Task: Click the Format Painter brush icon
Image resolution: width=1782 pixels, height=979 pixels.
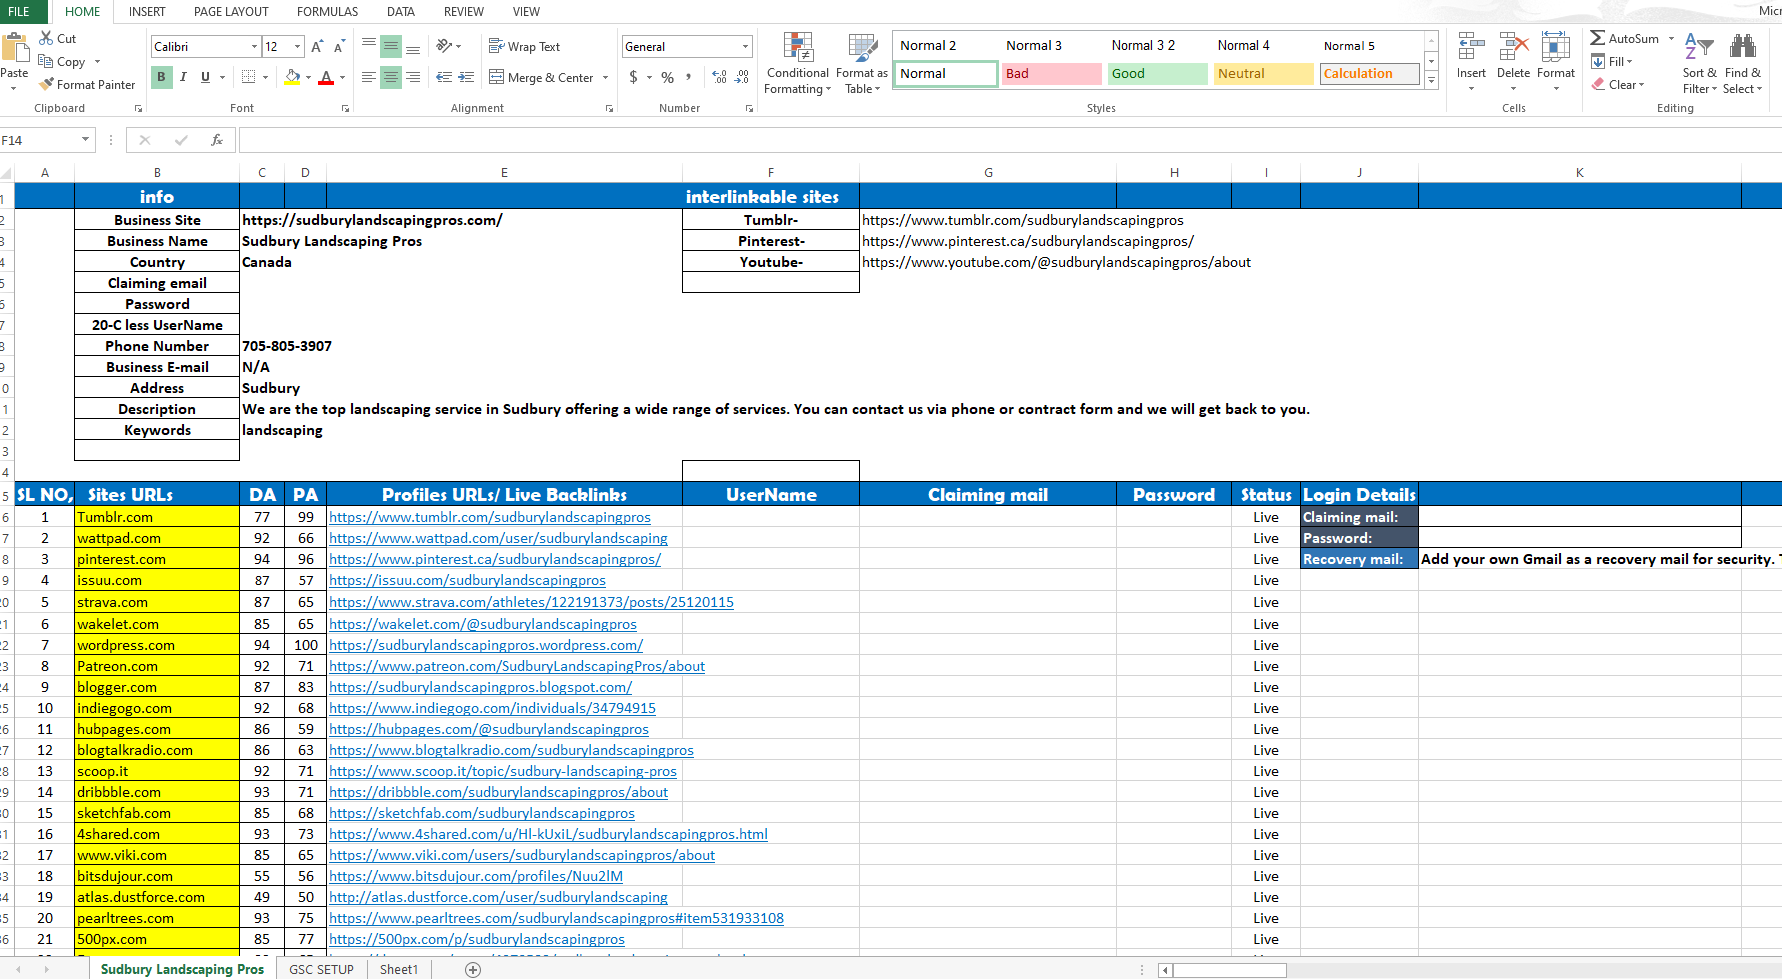Action: point(46,85)
